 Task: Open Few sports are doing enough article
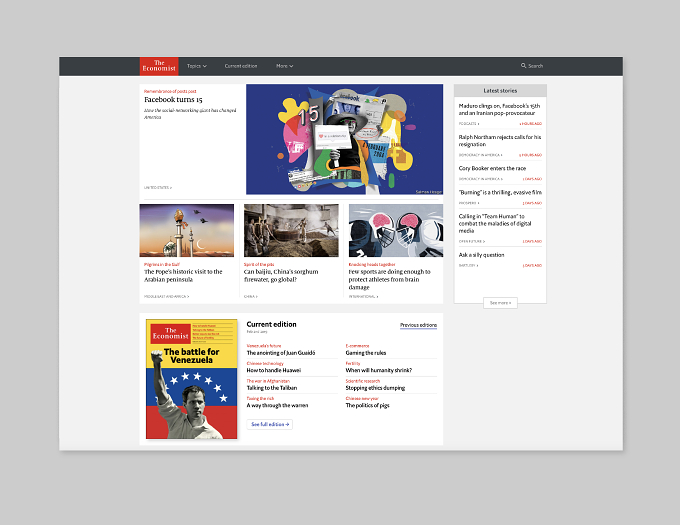389,279
